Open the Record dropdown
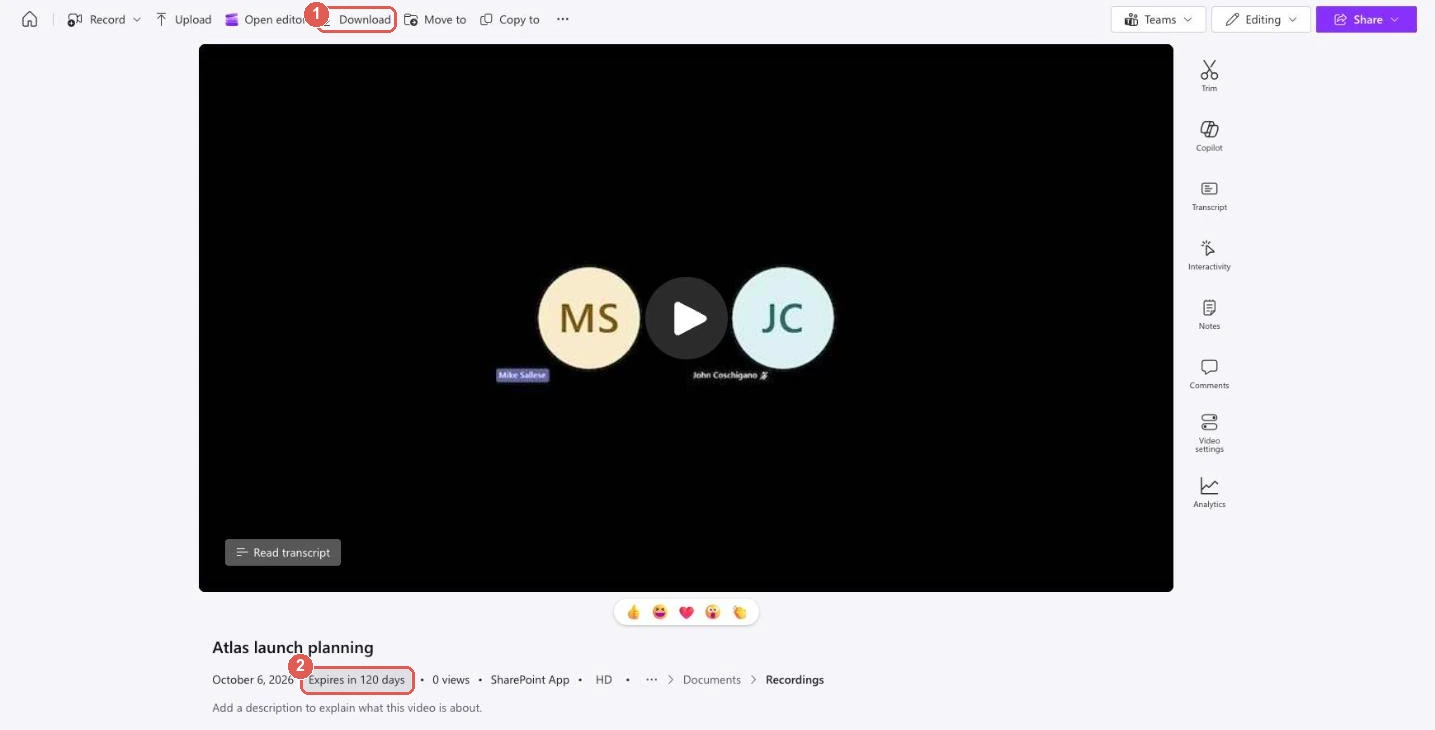 104,19
